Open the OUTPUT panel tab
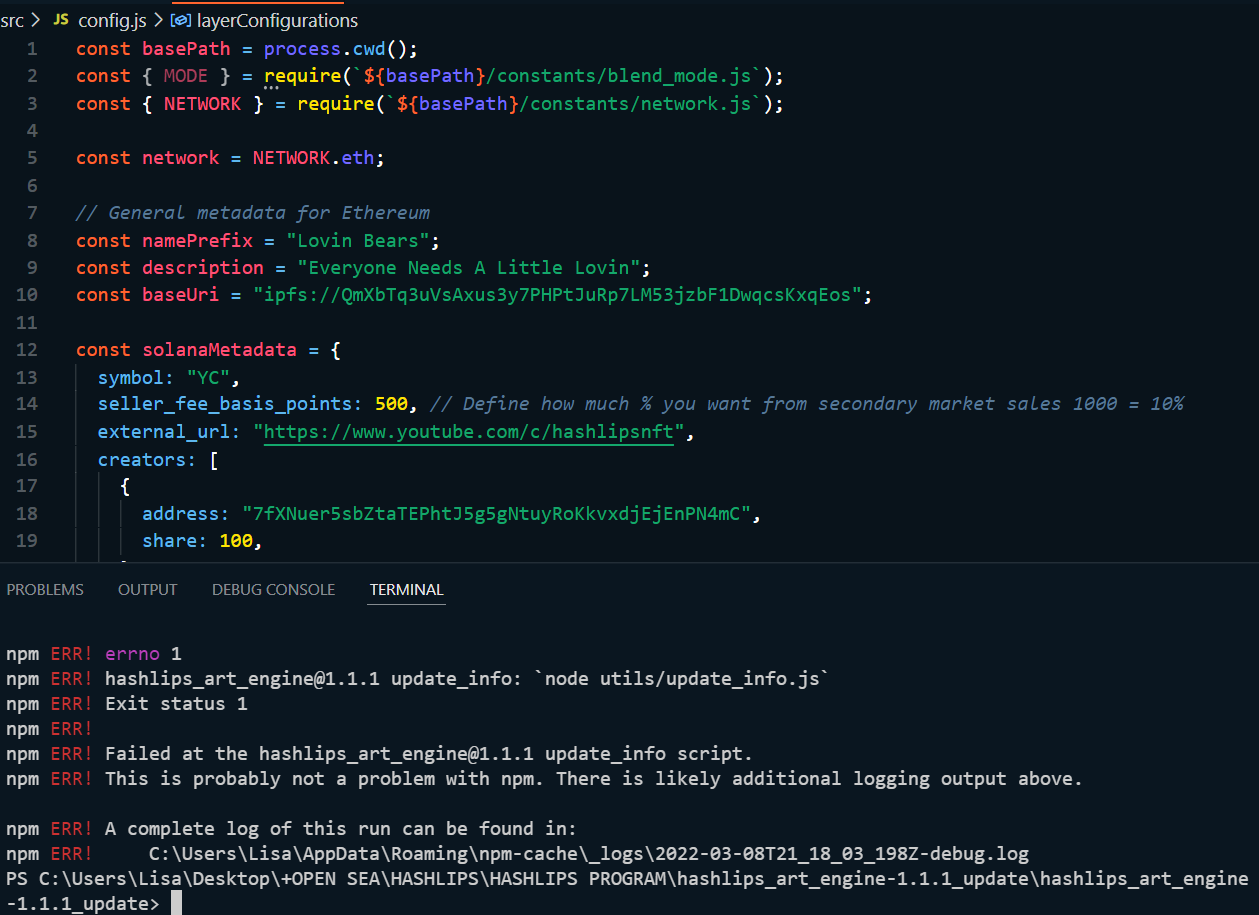The image size is (1259, 915). point(147,589)
